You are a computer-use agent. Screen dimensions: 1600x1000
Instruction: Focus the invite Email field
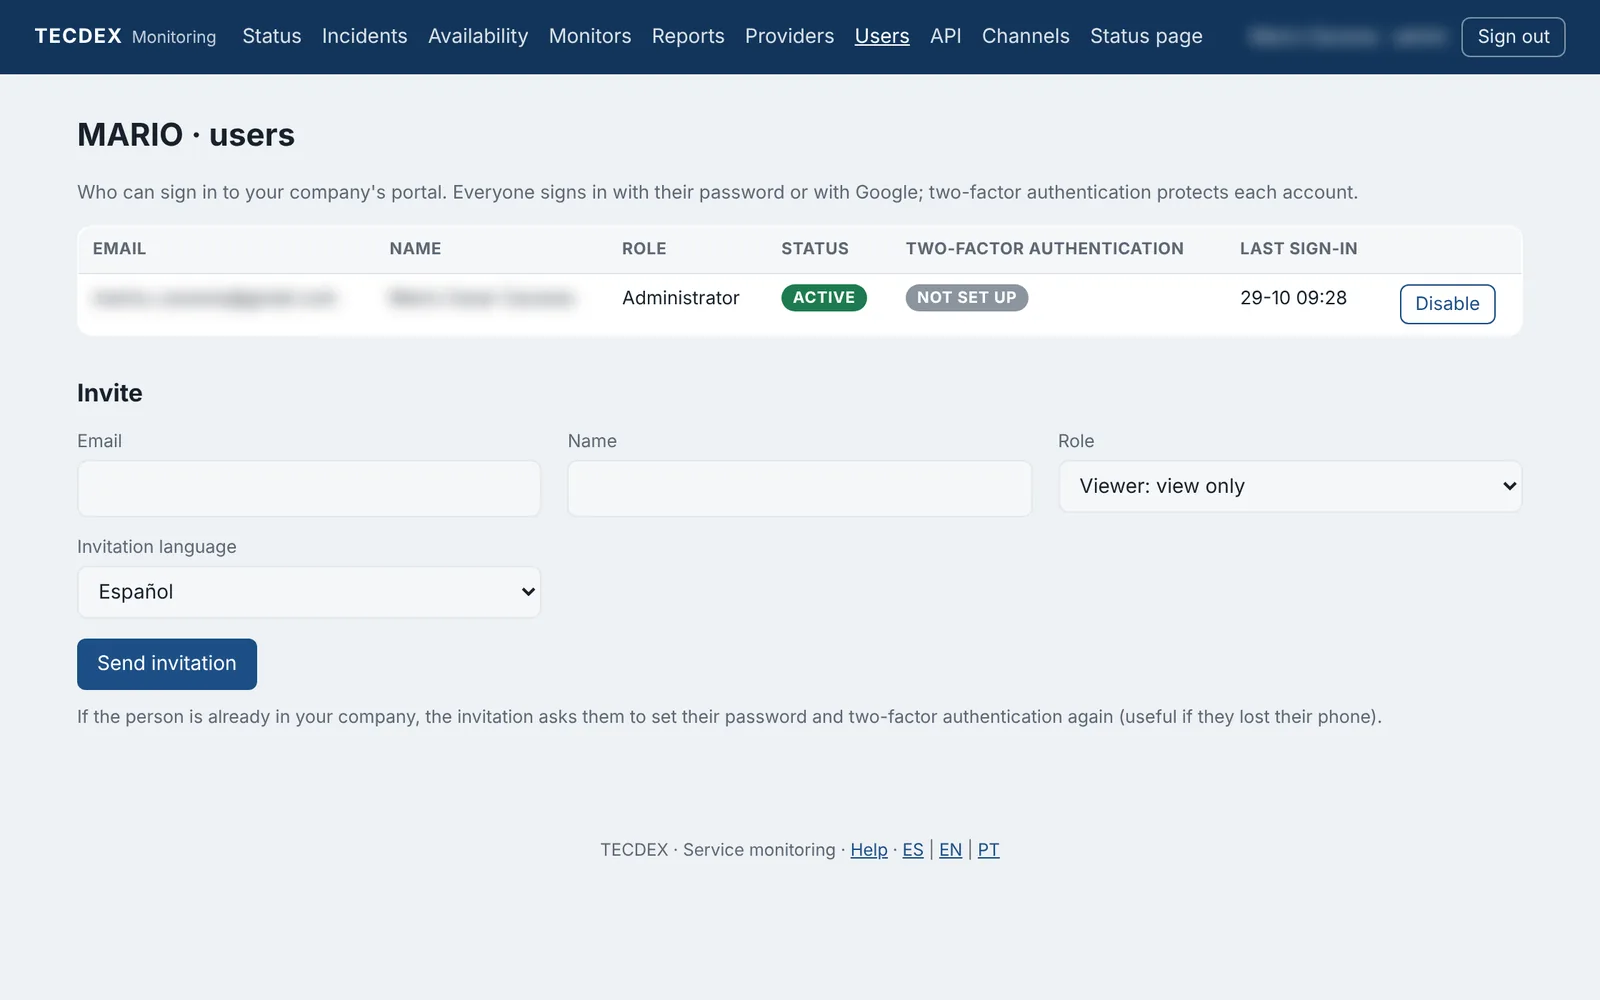coord(309,488)
